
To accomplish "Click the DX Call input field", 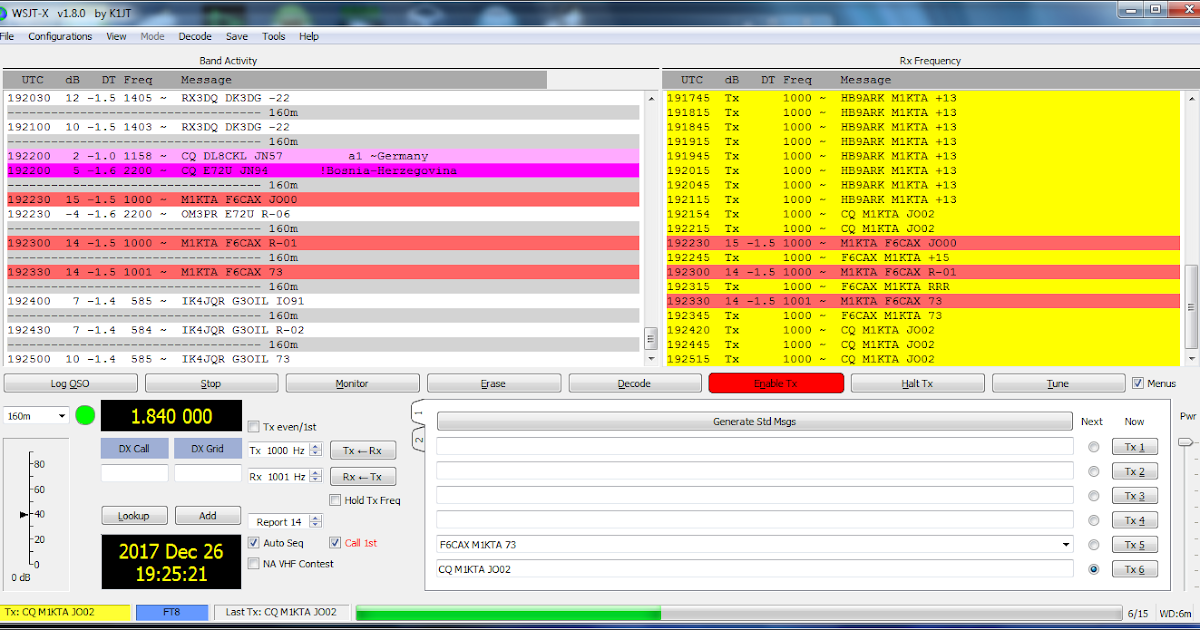I will pos(134,472).
